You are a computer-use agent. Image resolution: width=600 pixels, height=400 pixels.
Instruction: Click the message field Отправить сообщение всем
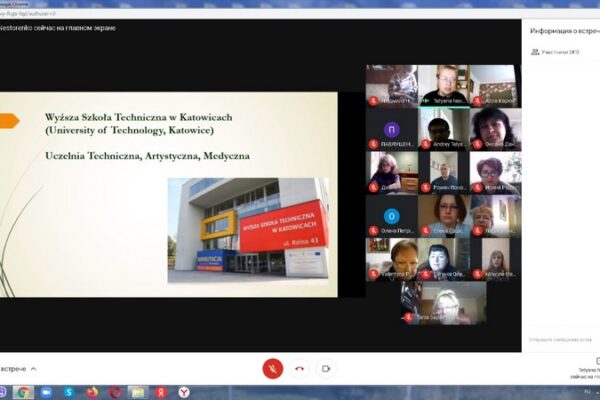[560, 340]
